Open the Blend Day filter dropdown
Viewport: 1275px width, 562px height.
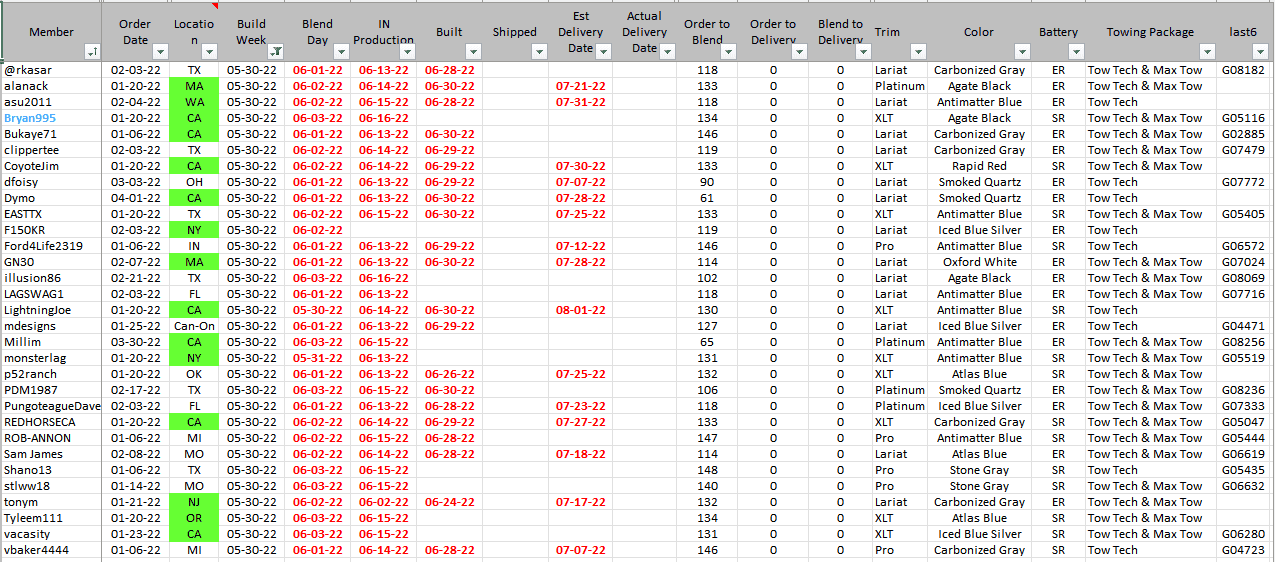(341, 52)
